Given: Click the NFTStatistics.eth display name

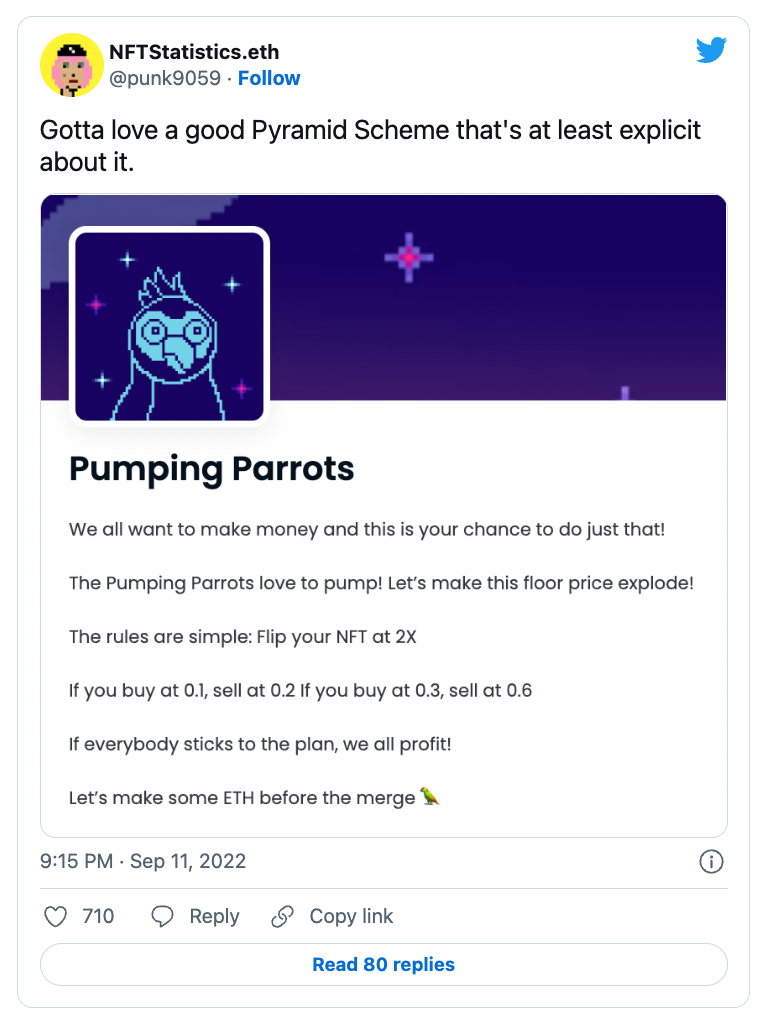Looking at the screenshot, I should (194, 52).
